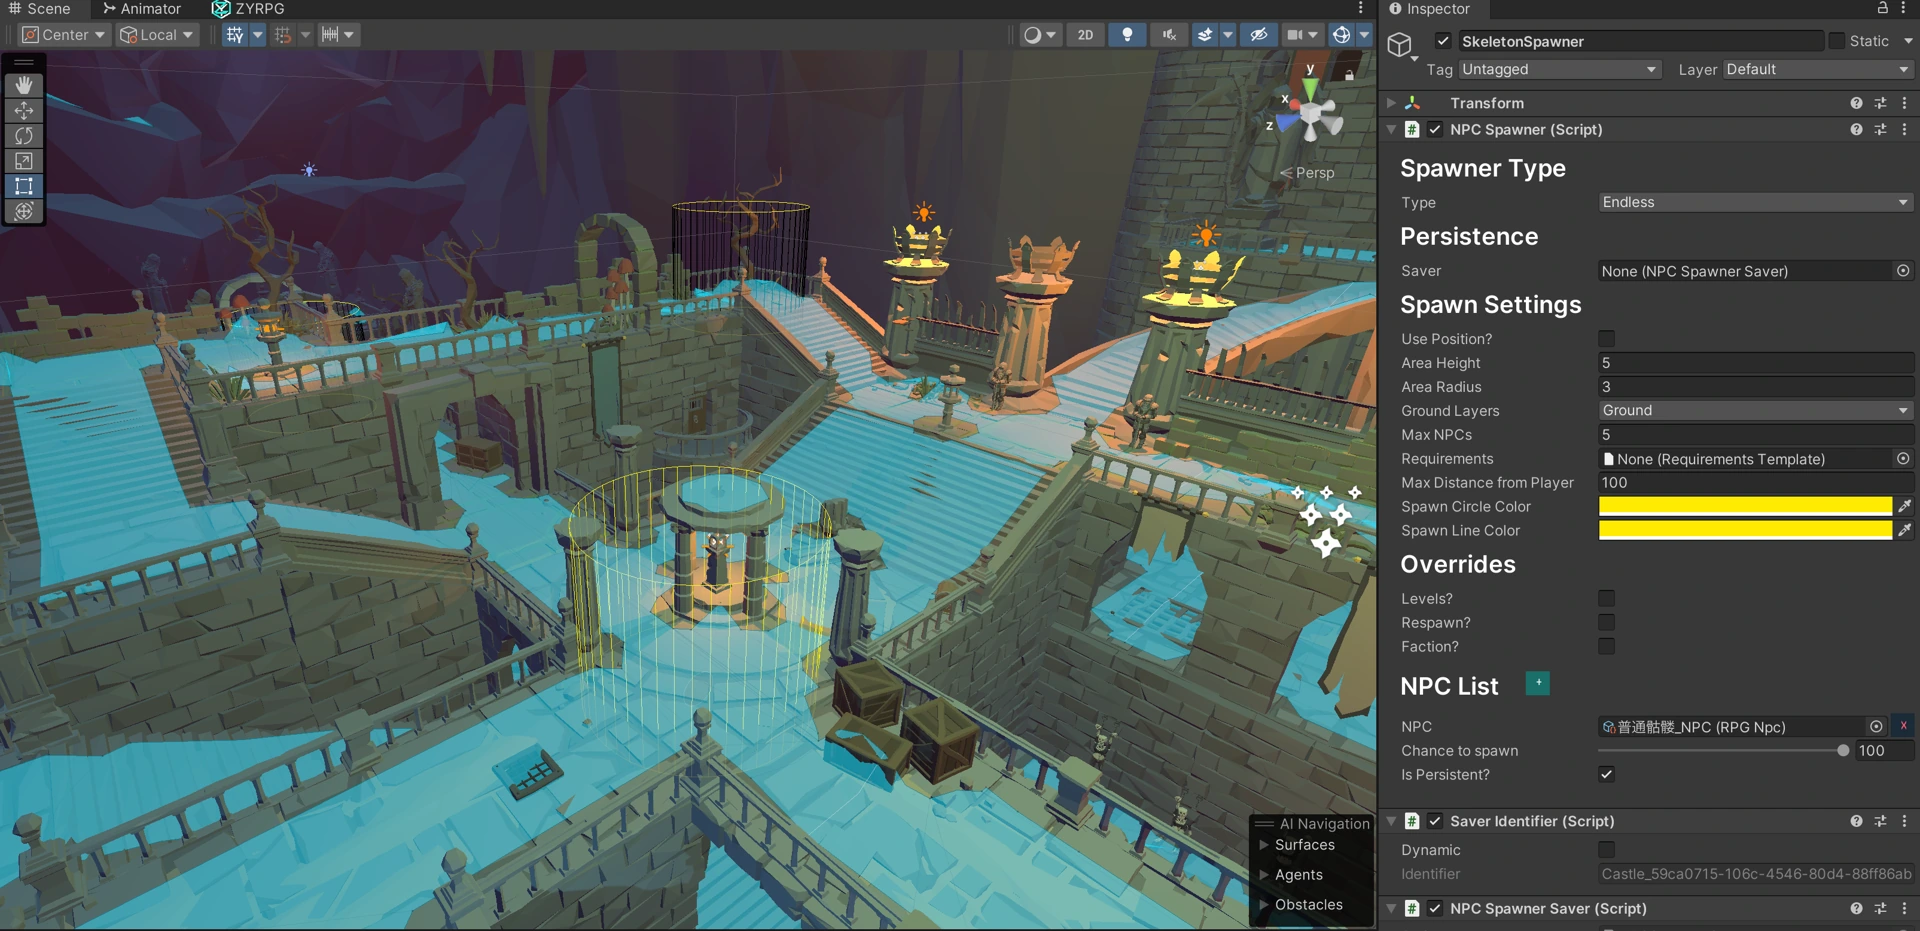Open spawner Type Endless dropdown
The image size is (1920, 931).
click(x=1755, y=202)
